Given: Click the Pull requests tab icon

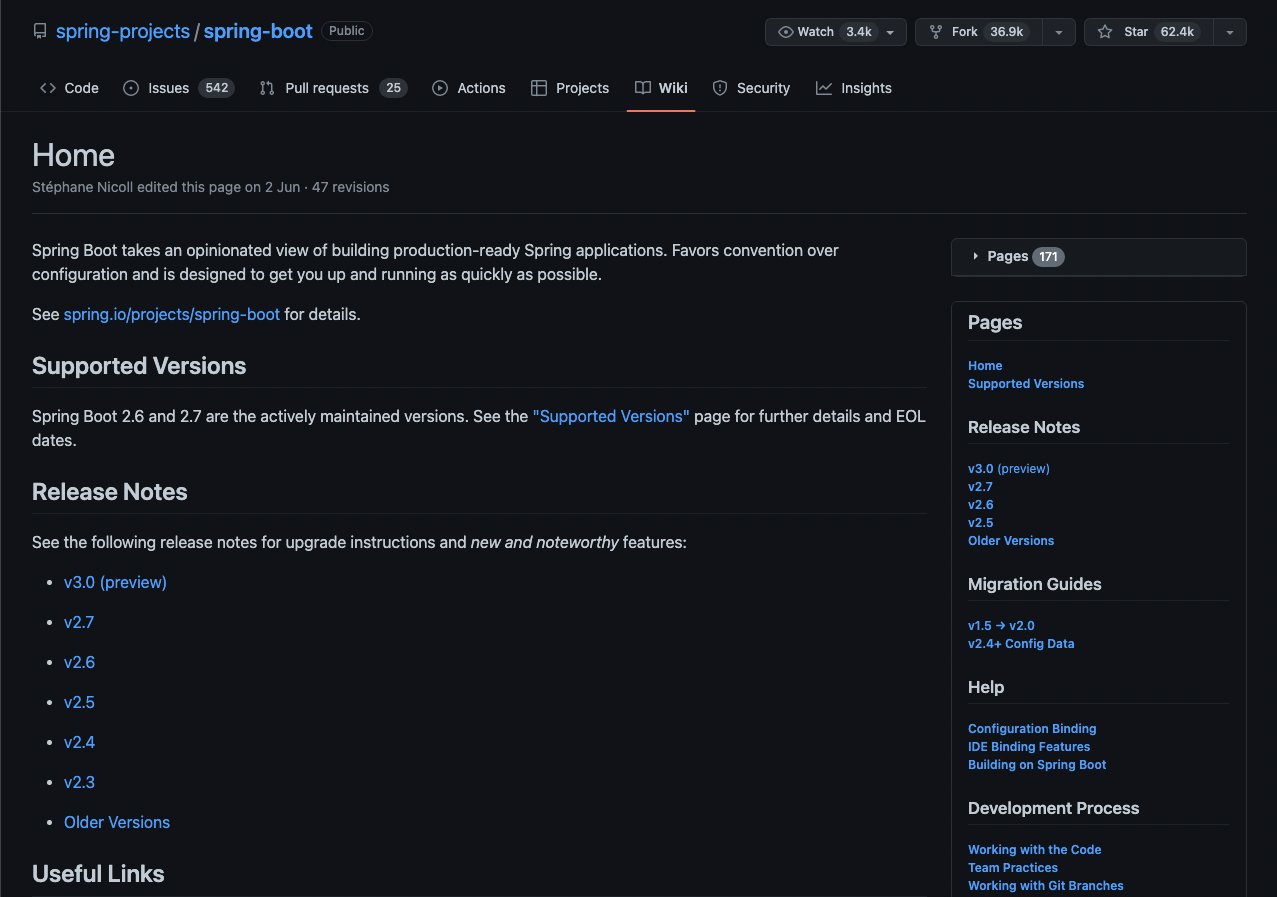Looking at the screenshot, I should (x=267, y=88).
